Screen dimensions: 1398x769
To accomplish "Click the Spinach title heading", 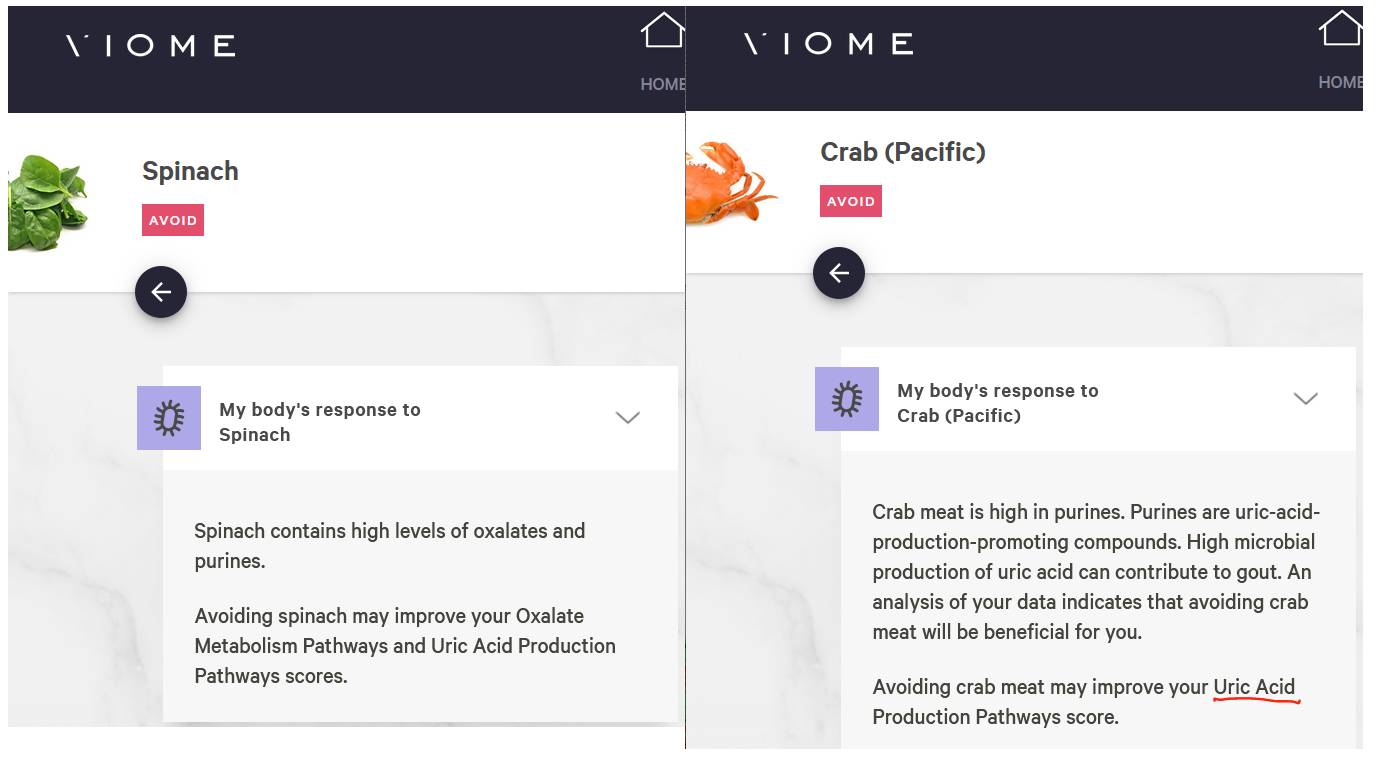I will (x=190, y=171).
